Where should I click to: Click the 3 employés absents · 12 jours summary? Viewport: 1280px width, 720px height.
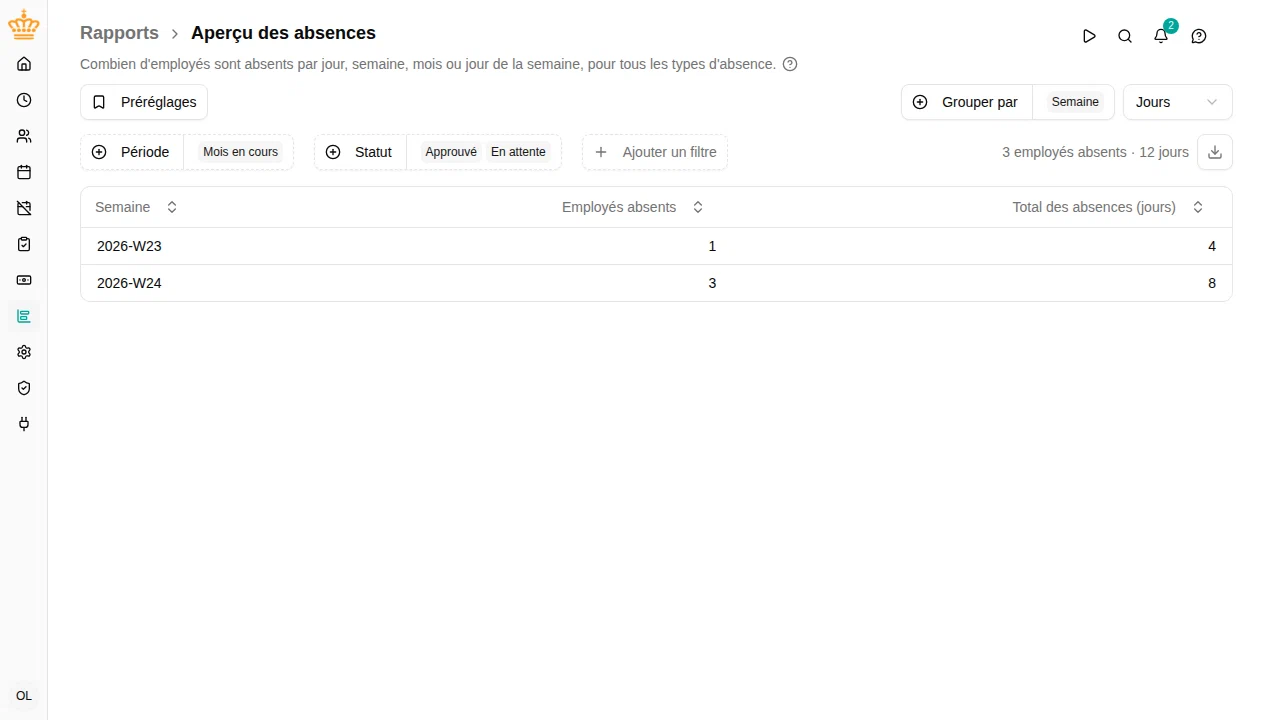pyautogui.click(x=1095, y=152)
